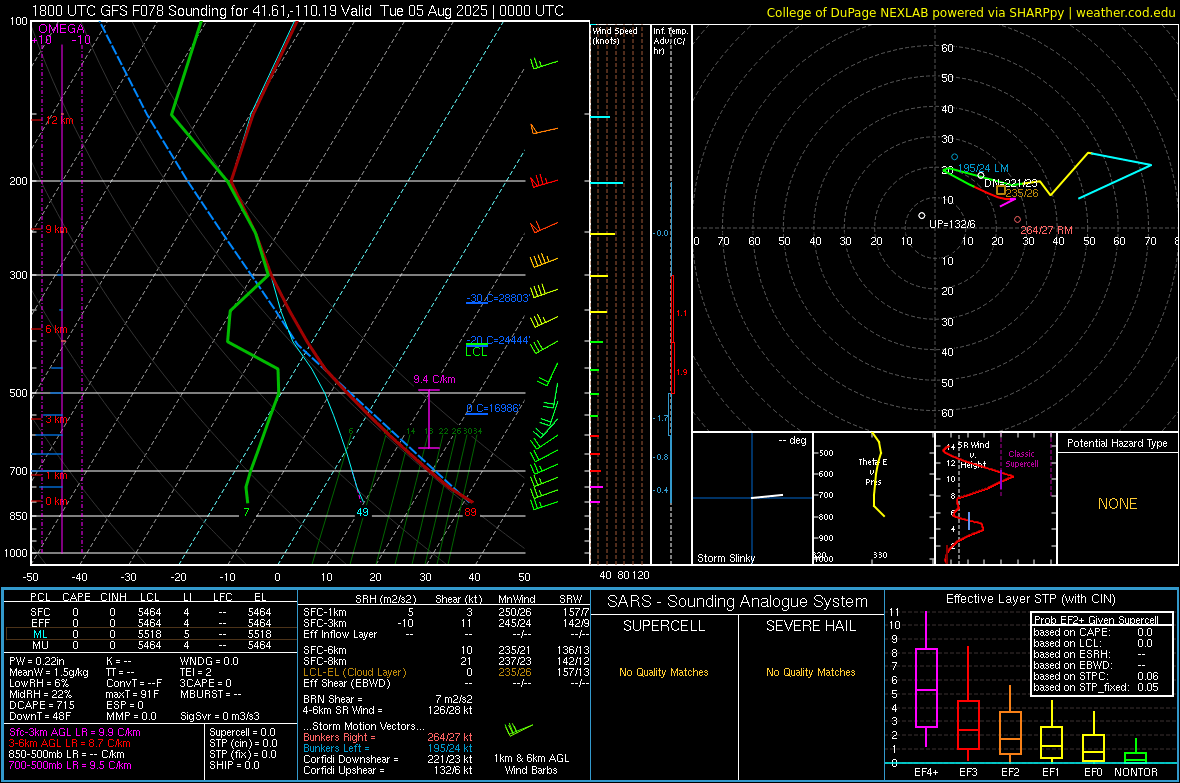Image resolution: width=1180 pixels, height=783 pixels.
Task: Click the SFC-6km shear row label
Action: (x=325, y=650)
